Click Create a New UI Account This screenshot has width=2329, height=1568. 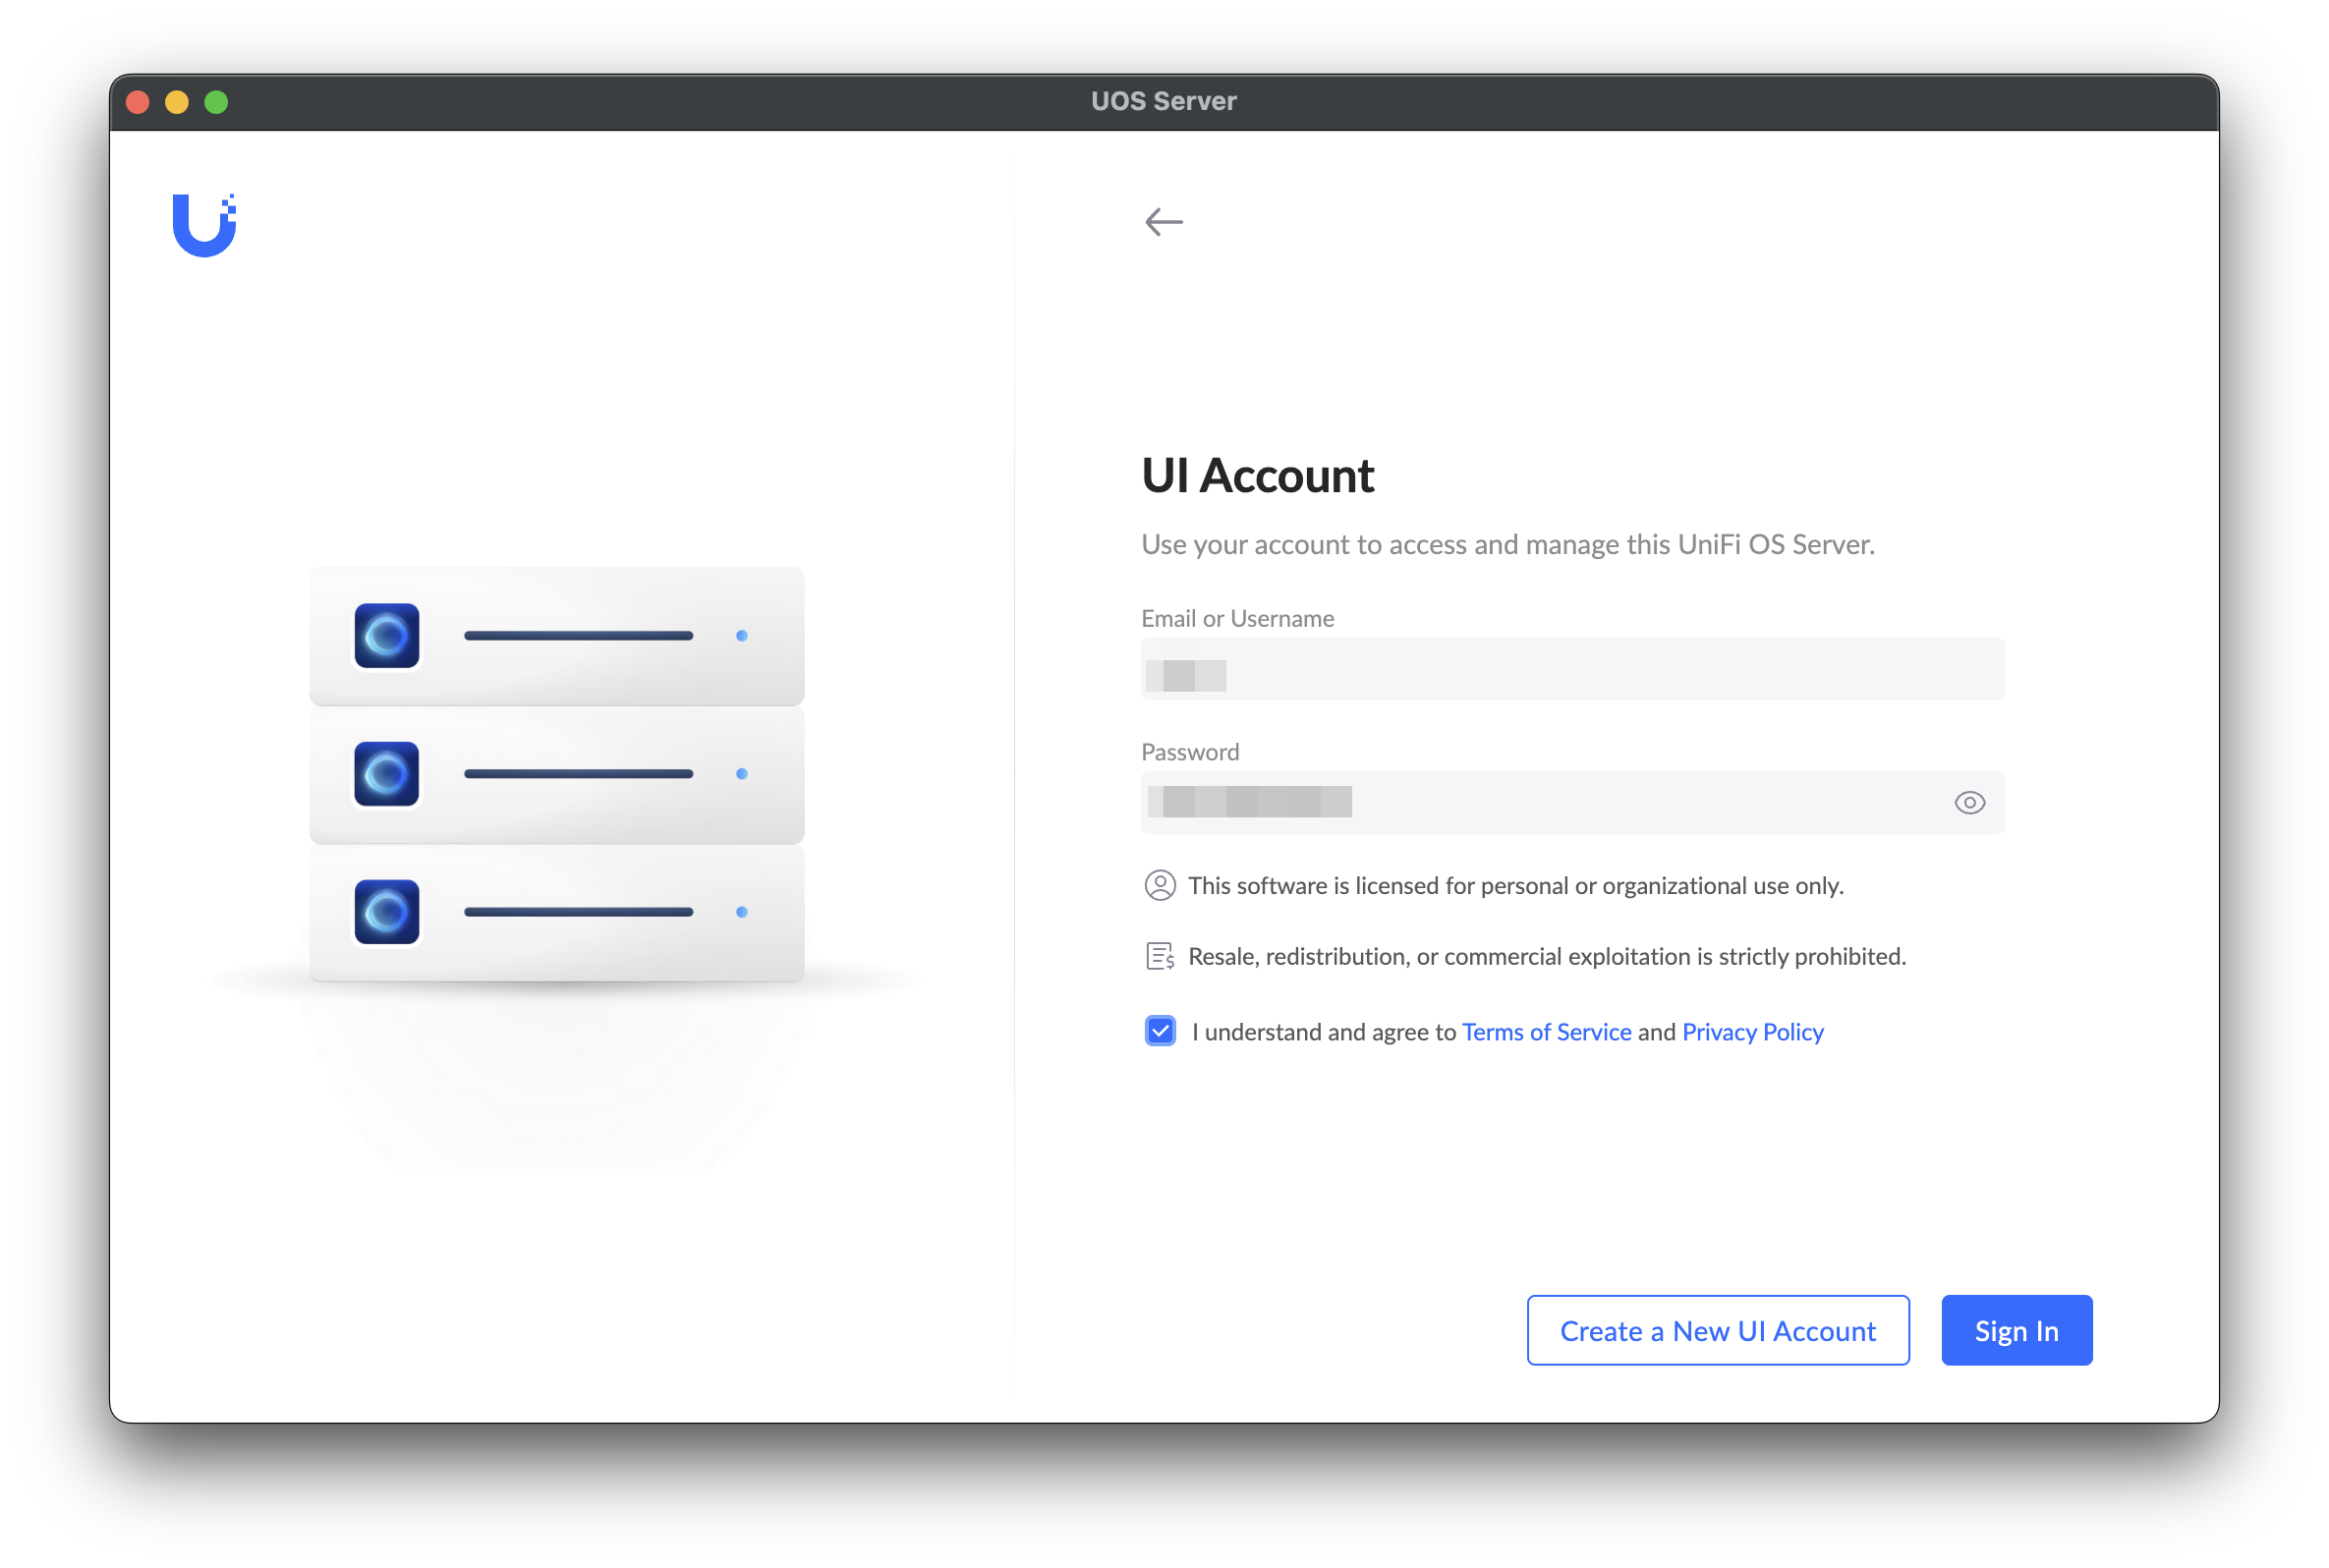tap(1717, 1331)
